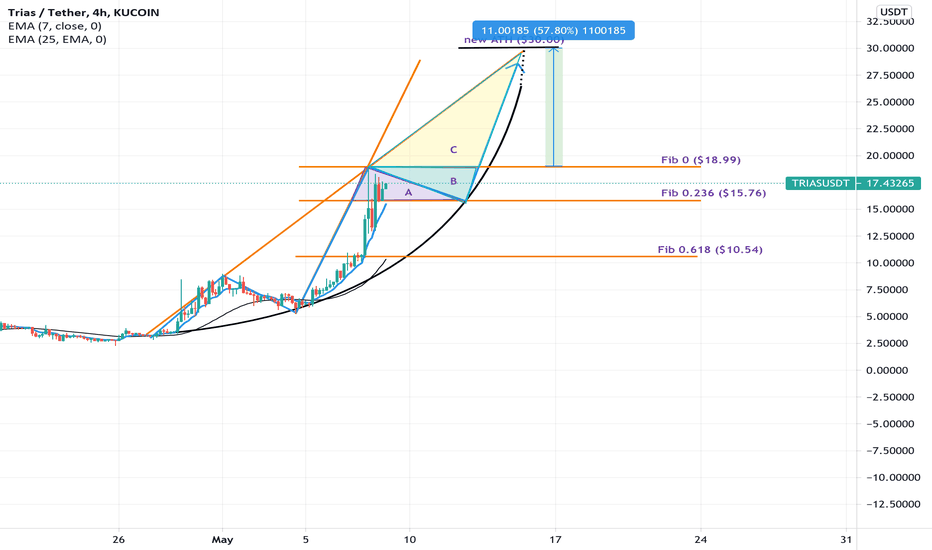
Task: Click the '24' date on time axis
Action: (701, 540)
